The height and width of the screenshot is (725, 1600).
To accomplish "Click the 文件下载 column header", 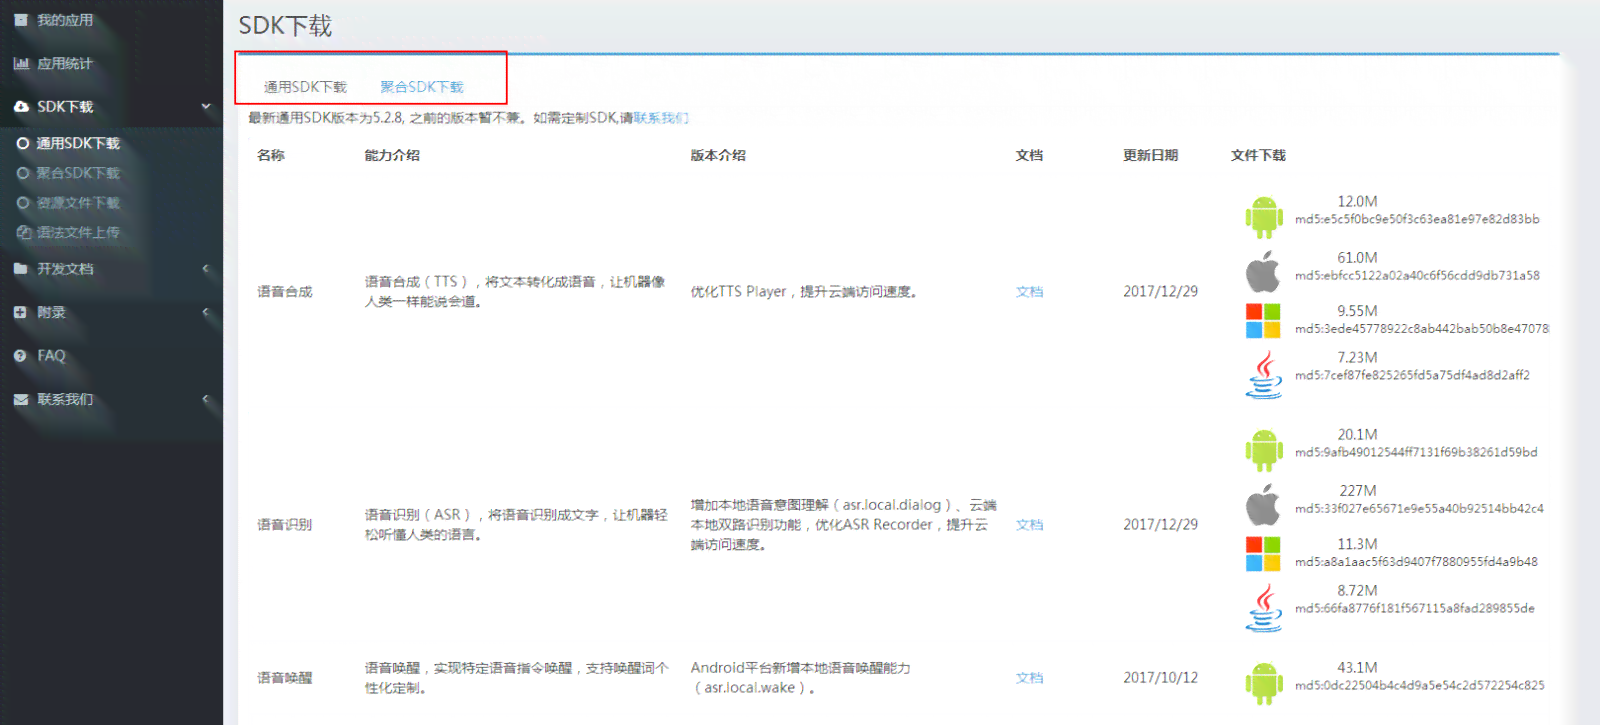I will click(1258, 156).
